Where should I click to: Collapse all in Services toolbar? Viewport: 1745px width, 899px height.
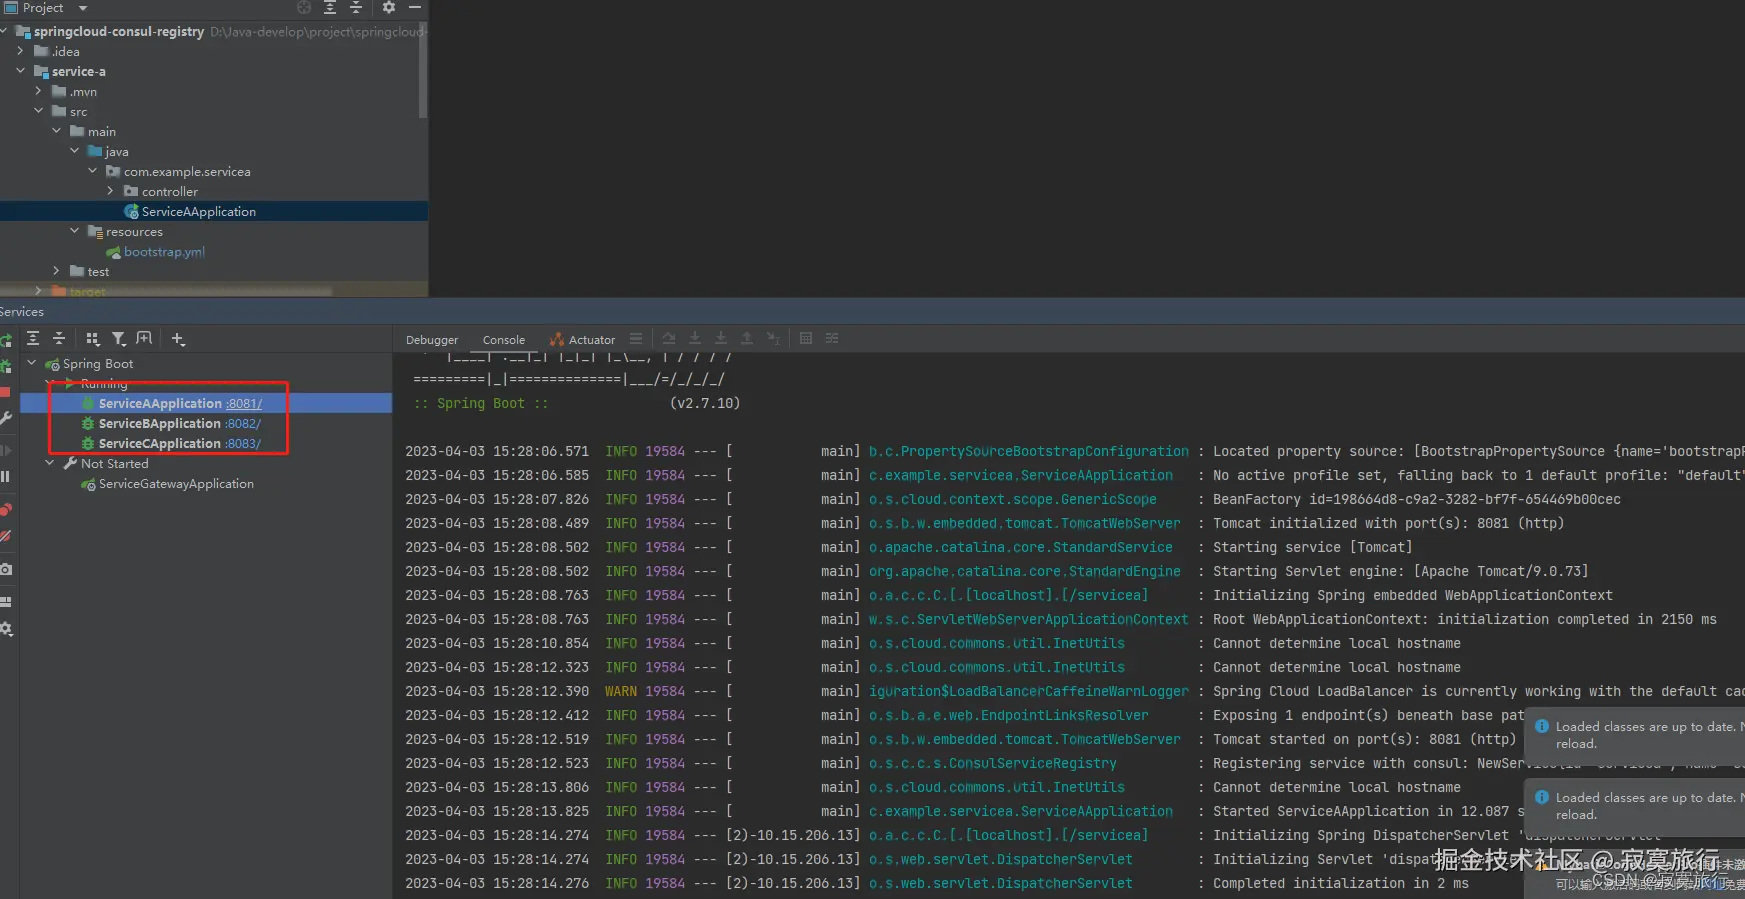(59, 339)
